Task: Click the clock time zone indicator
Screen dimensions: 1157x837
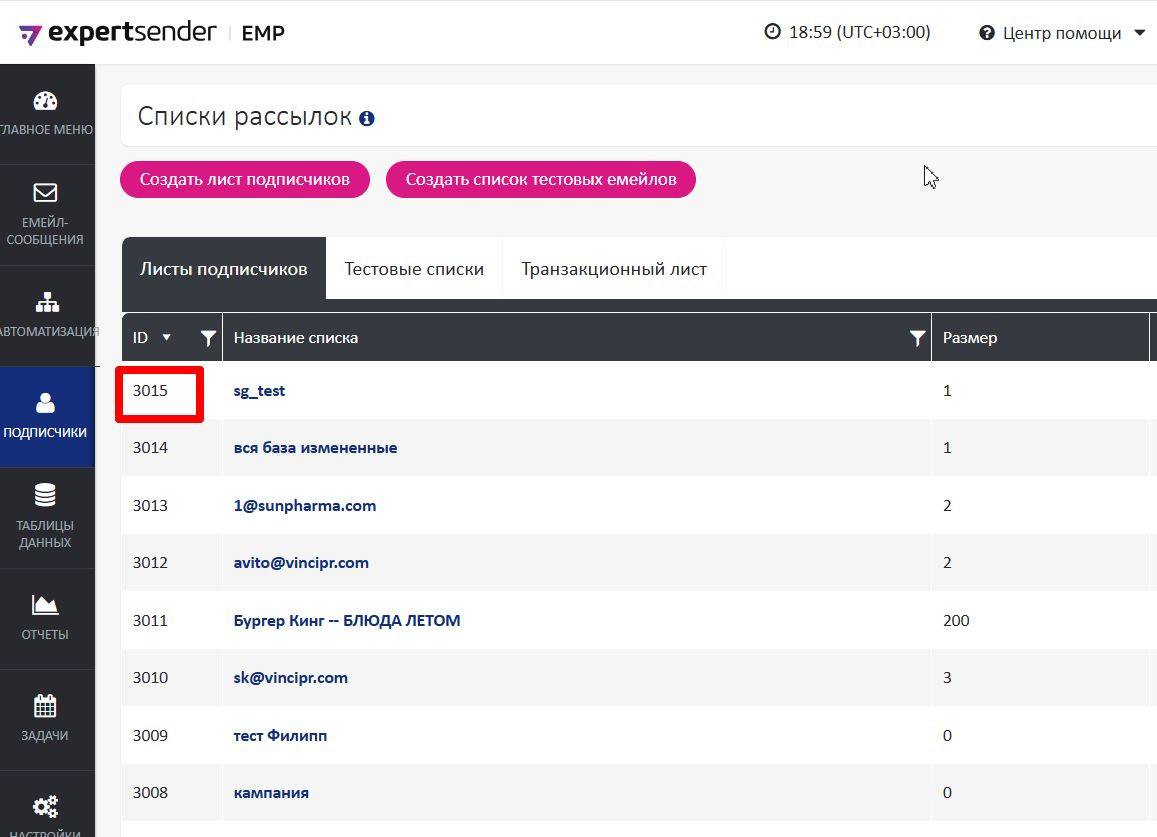Action: [846, 32]
